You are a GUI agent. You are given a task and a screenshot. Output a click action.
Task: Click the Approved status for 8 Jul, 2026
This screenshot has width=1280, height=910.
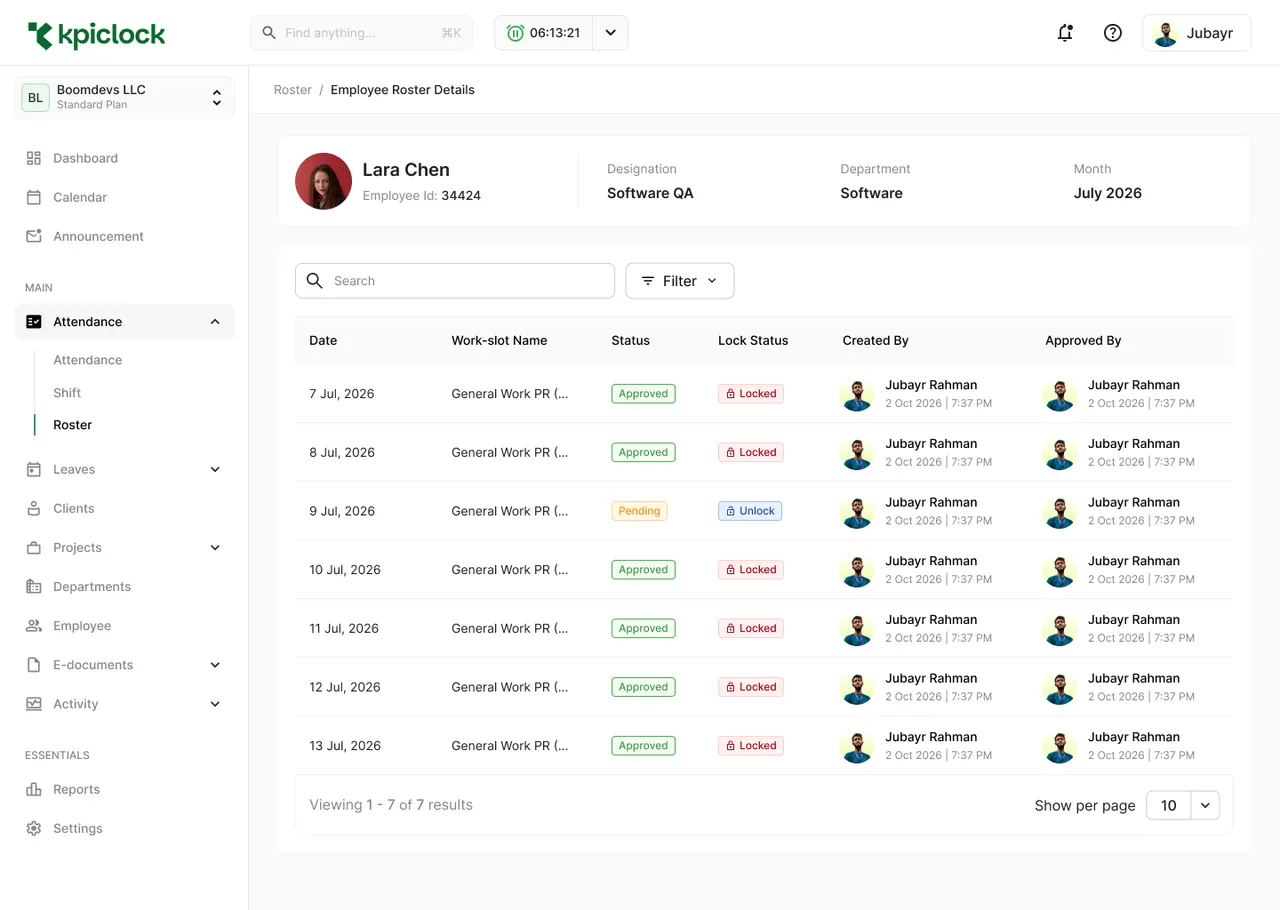pyautogui.click(x=643, y=452)
